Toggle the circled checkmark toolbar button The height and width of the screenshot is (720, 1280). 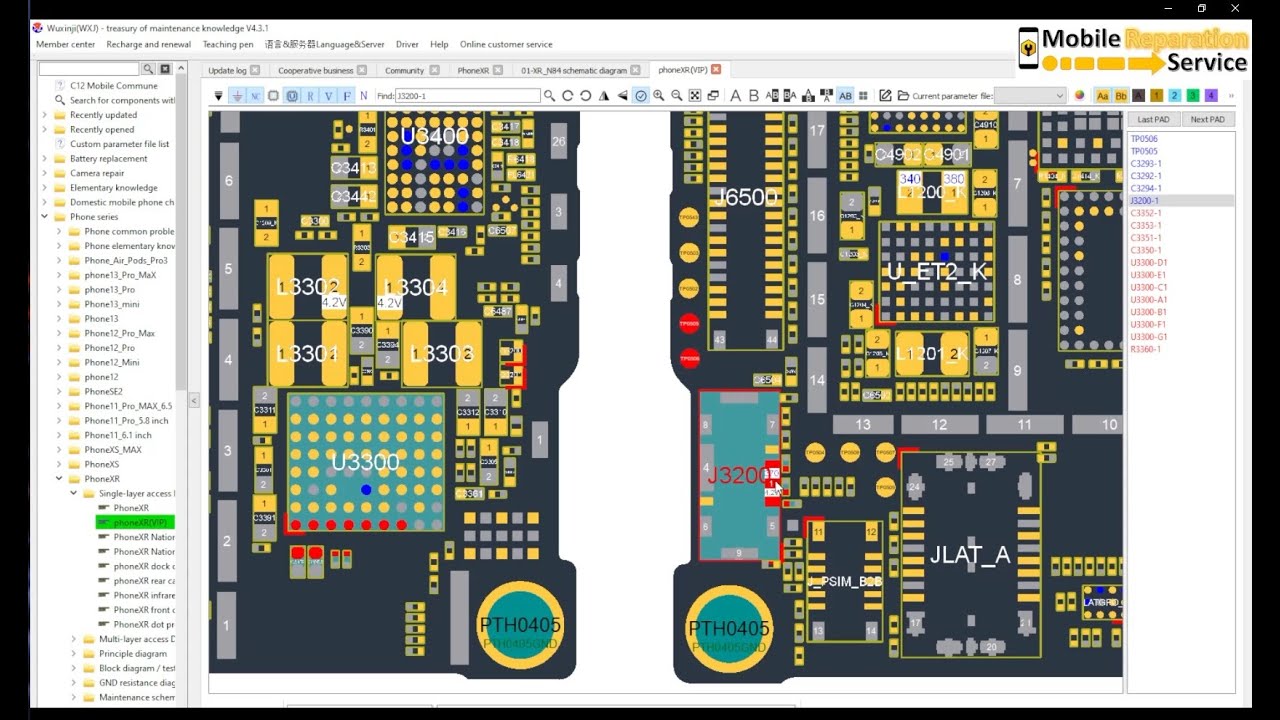tap(641, 96)
